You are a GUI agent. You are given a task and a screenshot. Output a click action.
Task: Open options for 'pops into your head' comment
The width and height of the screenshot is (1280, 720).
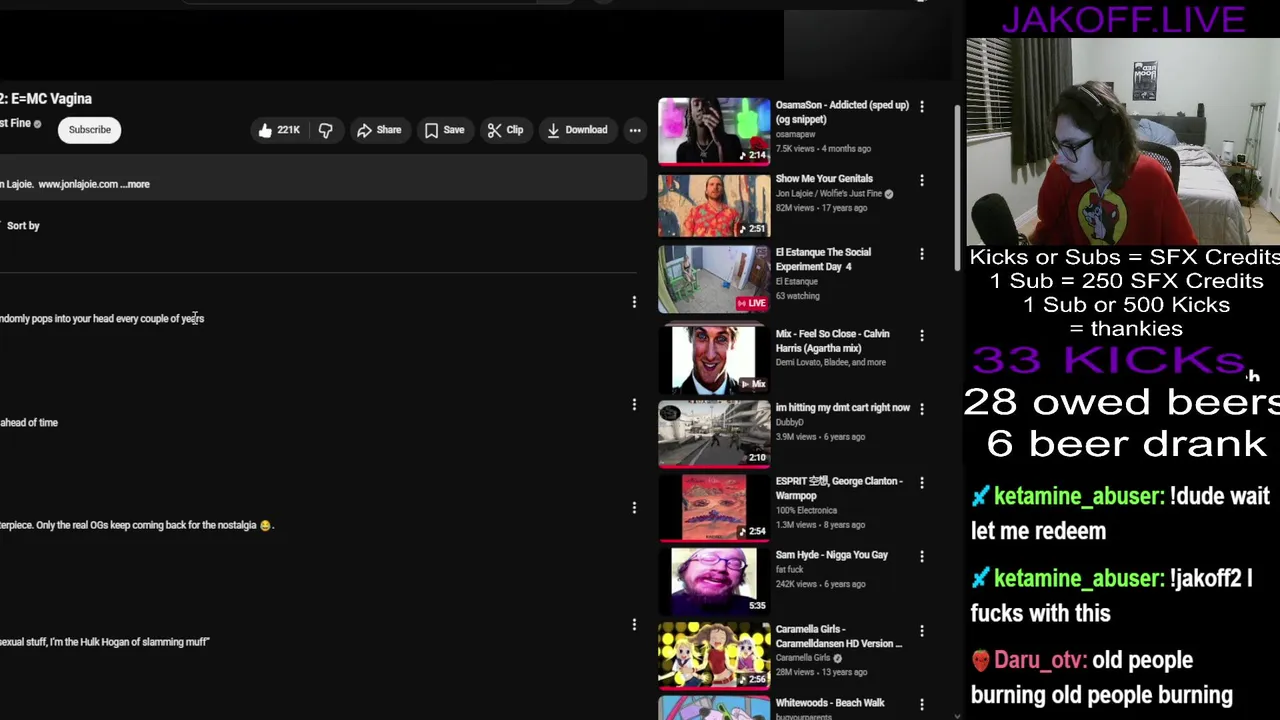[634, 302]
